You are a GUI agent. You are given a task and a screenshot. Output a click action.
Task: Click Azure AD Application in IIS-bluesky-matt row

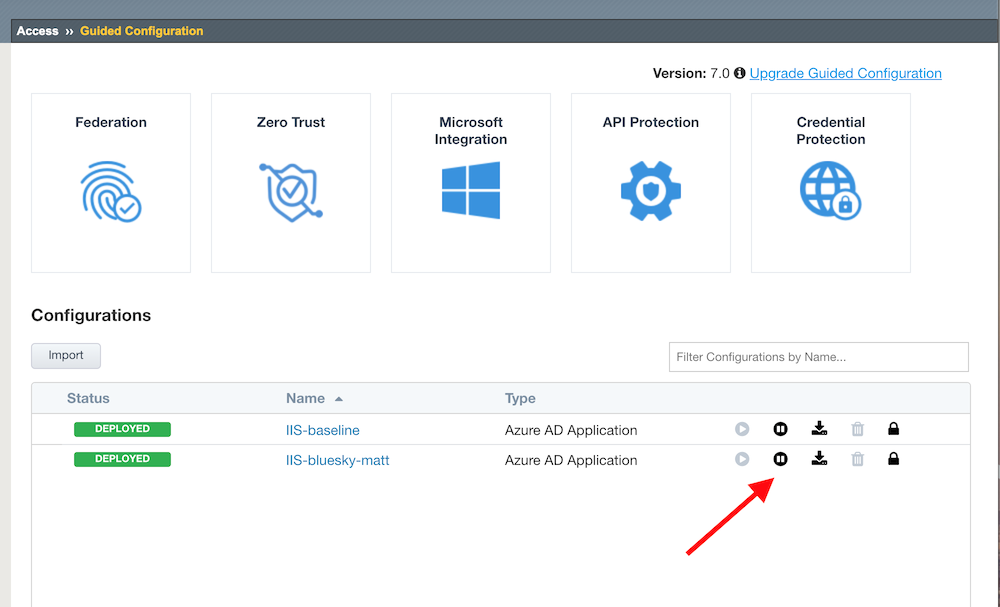point(571,460)
